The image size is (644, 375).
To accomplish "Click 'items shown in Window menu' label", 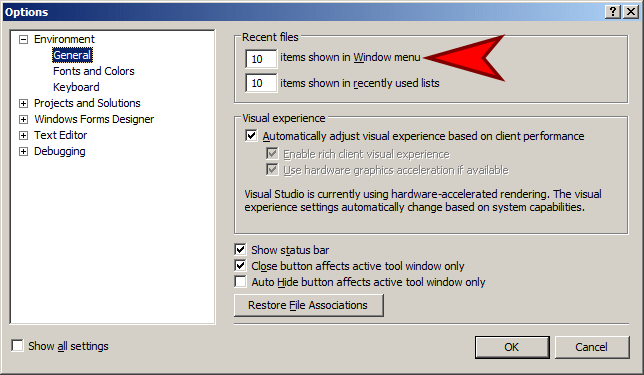I will click(350, 58).
